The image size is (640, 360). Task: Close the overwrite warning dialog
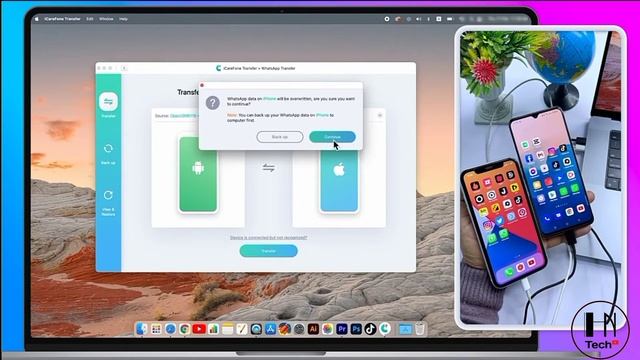(202, 85)
